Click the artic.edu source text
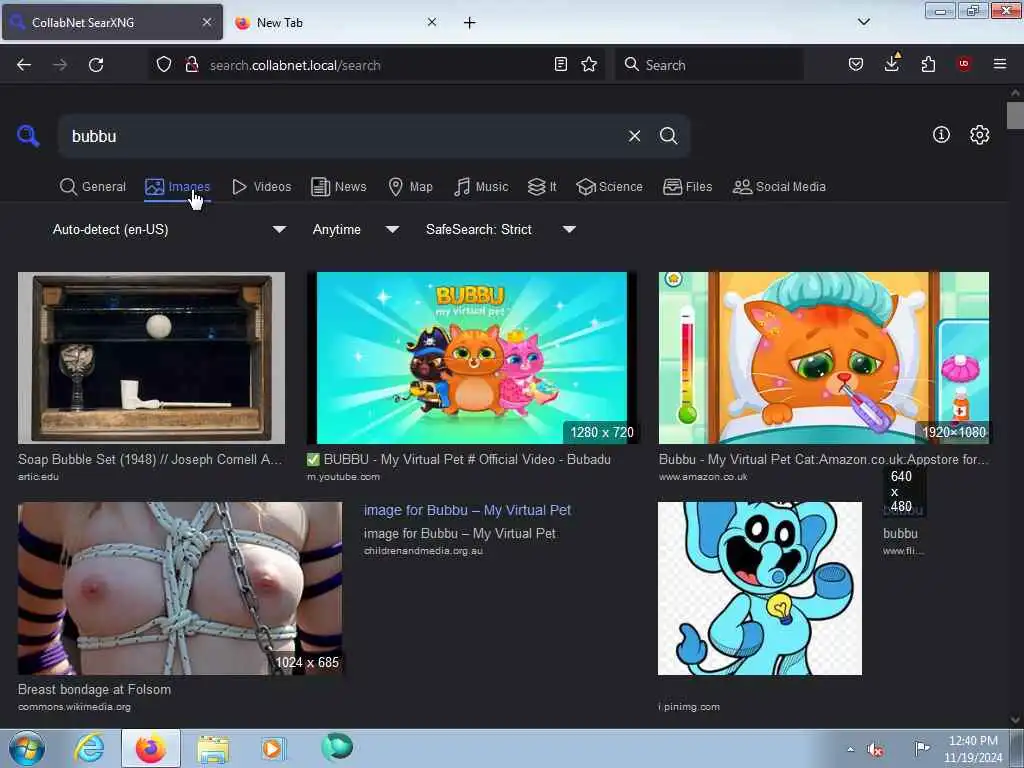The image size is (1024, 768). (x=39, y=476)
